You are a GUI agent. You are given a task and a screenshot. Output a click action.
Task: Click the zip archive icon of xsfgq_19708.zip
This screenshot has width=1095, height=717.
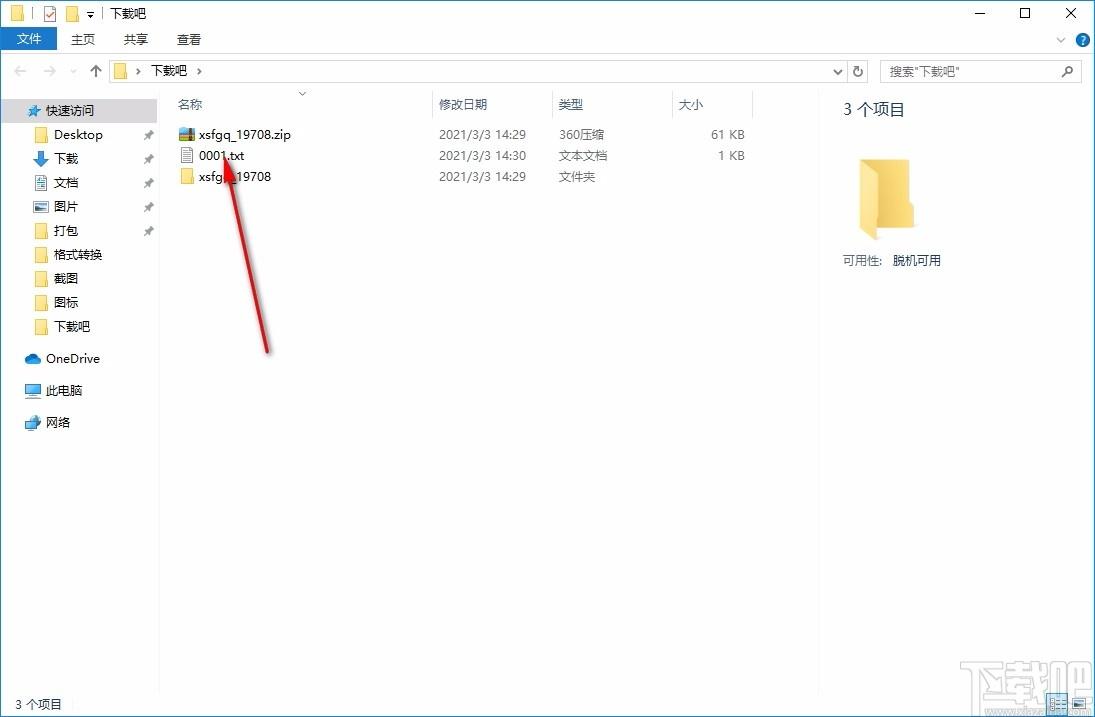[x=186, y=134]
